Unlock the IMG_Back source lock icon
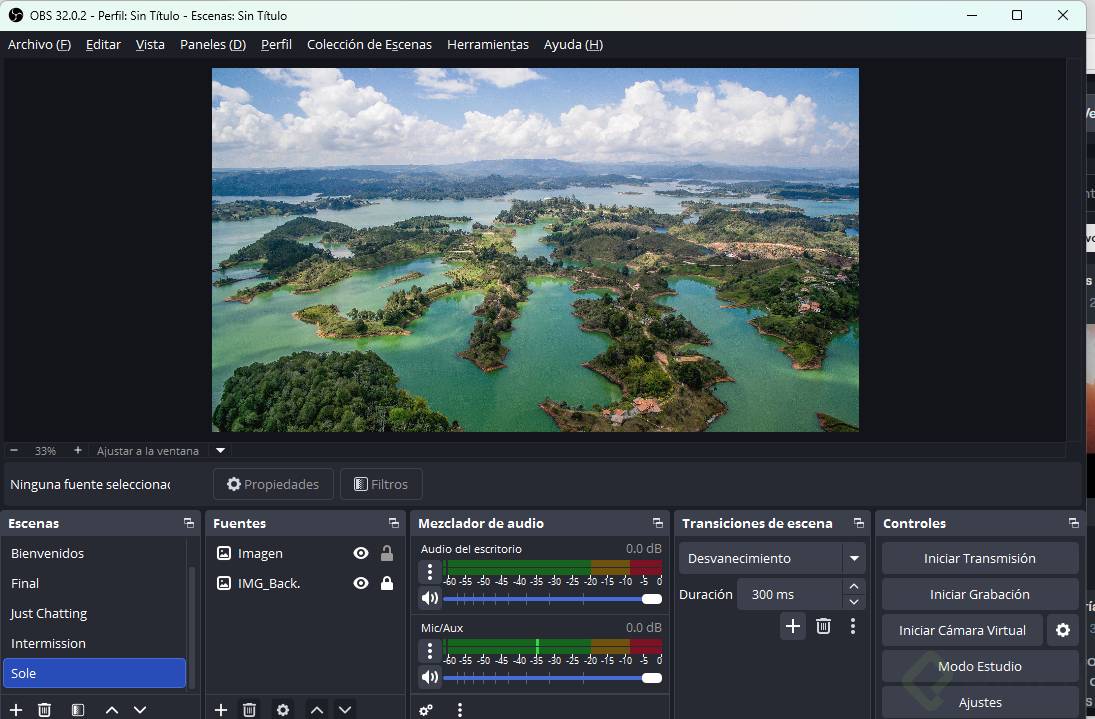 (387, 583)
